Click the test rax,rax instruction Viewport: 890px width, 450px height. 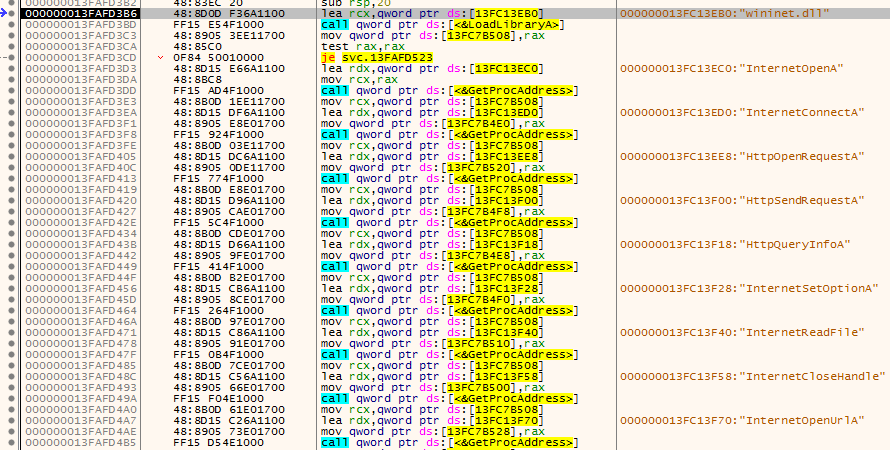click(363, 47)
